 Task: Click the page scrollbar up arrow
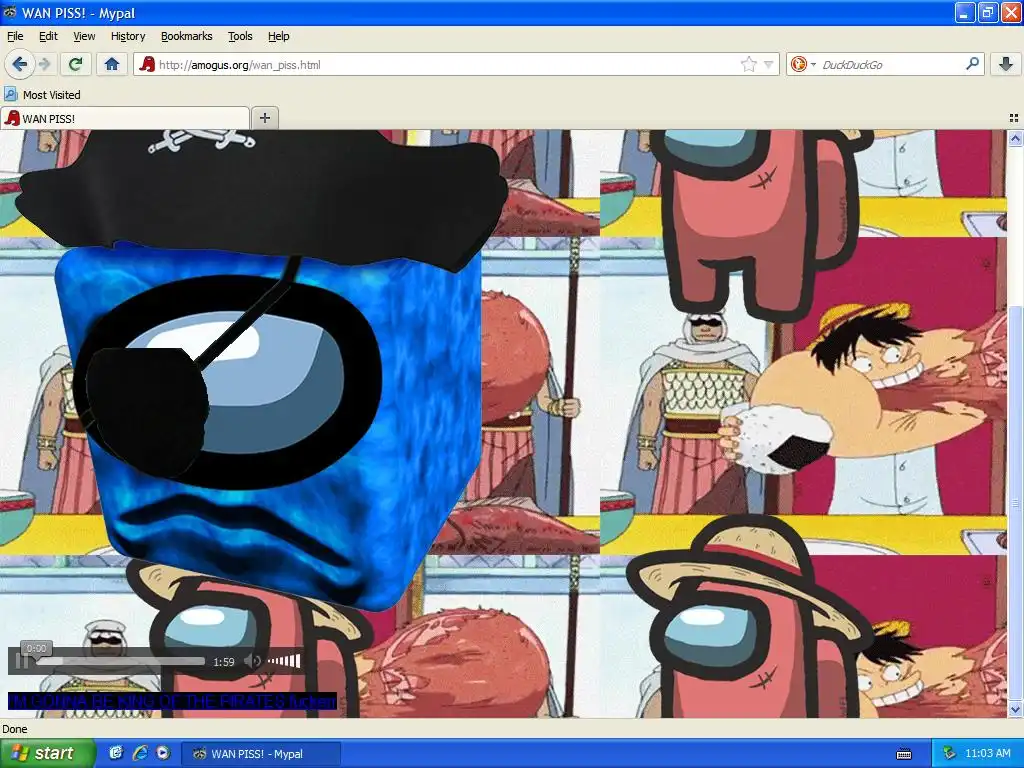pos(1015,138)
